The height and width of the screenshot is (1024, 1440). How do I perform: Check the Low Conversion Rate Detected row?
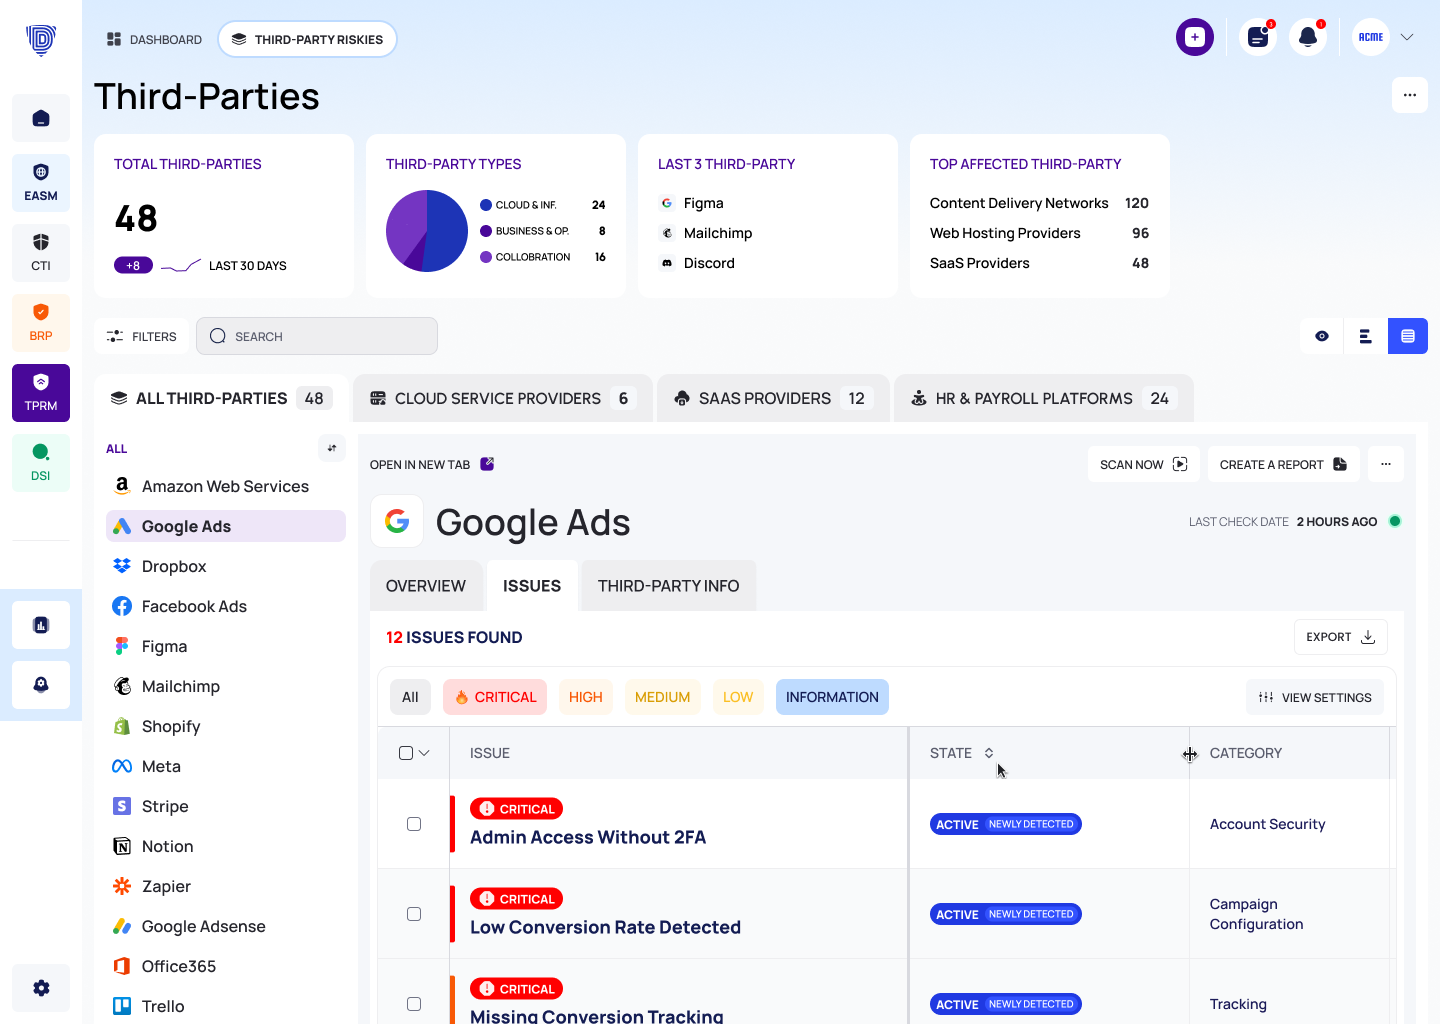click(x=414, y=914)
